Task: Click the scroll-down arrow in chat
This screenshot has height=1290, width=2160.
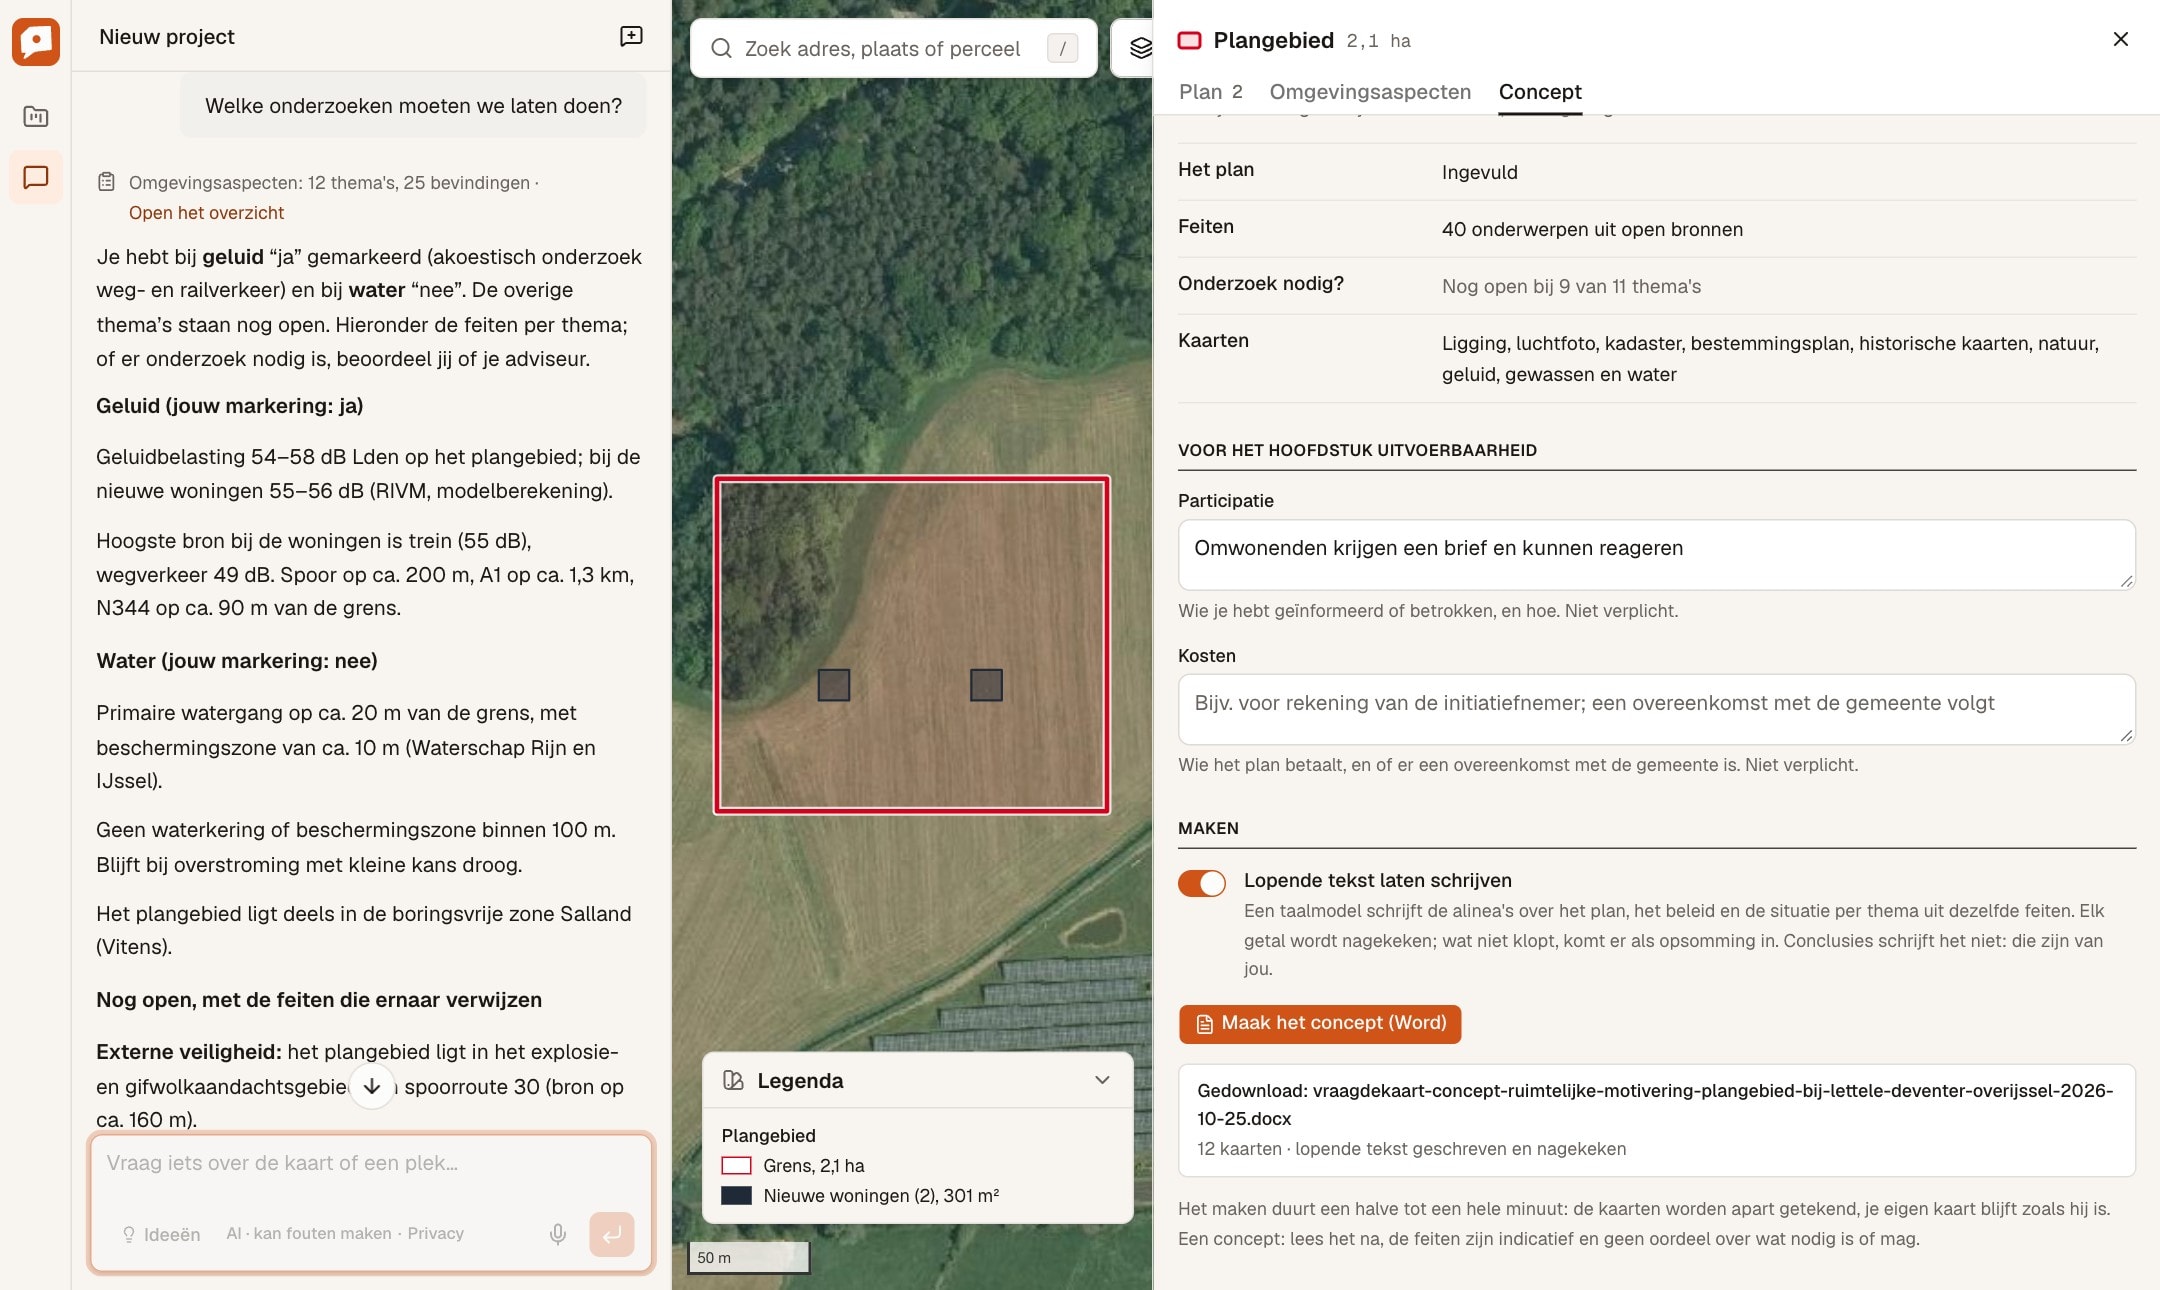Action: coord(372,1086)
